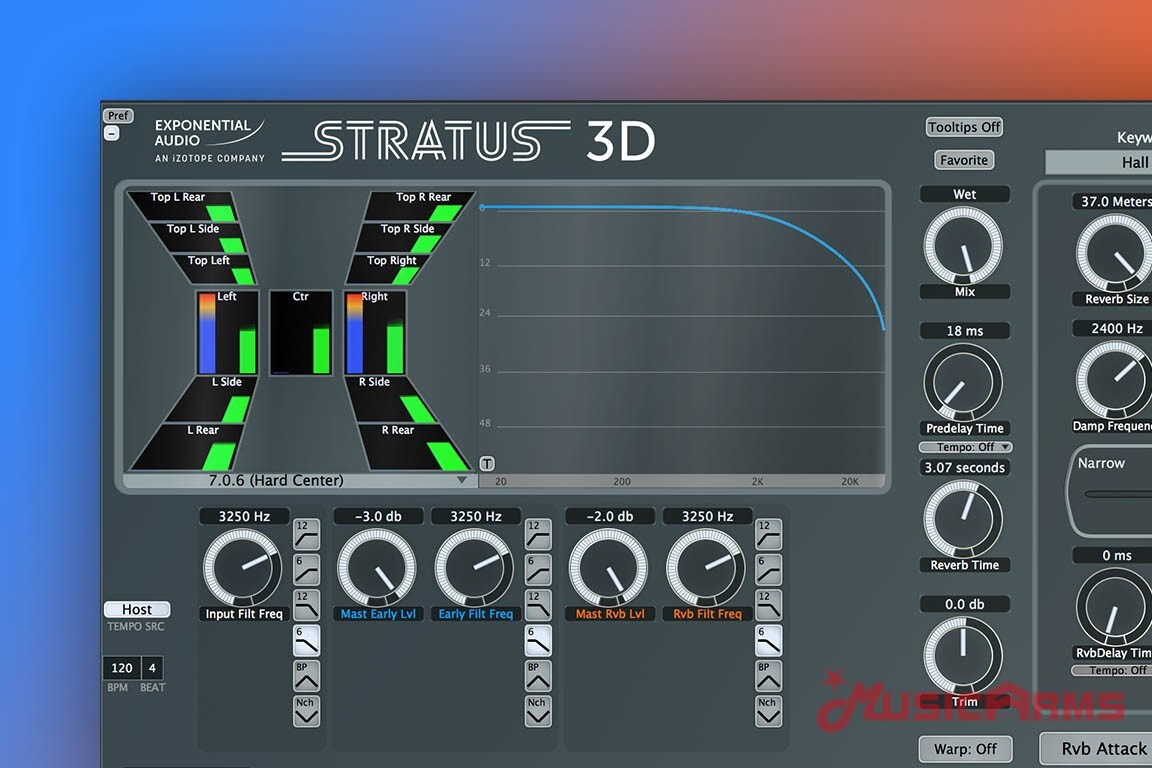Open the Pref menu

(118, 116)
